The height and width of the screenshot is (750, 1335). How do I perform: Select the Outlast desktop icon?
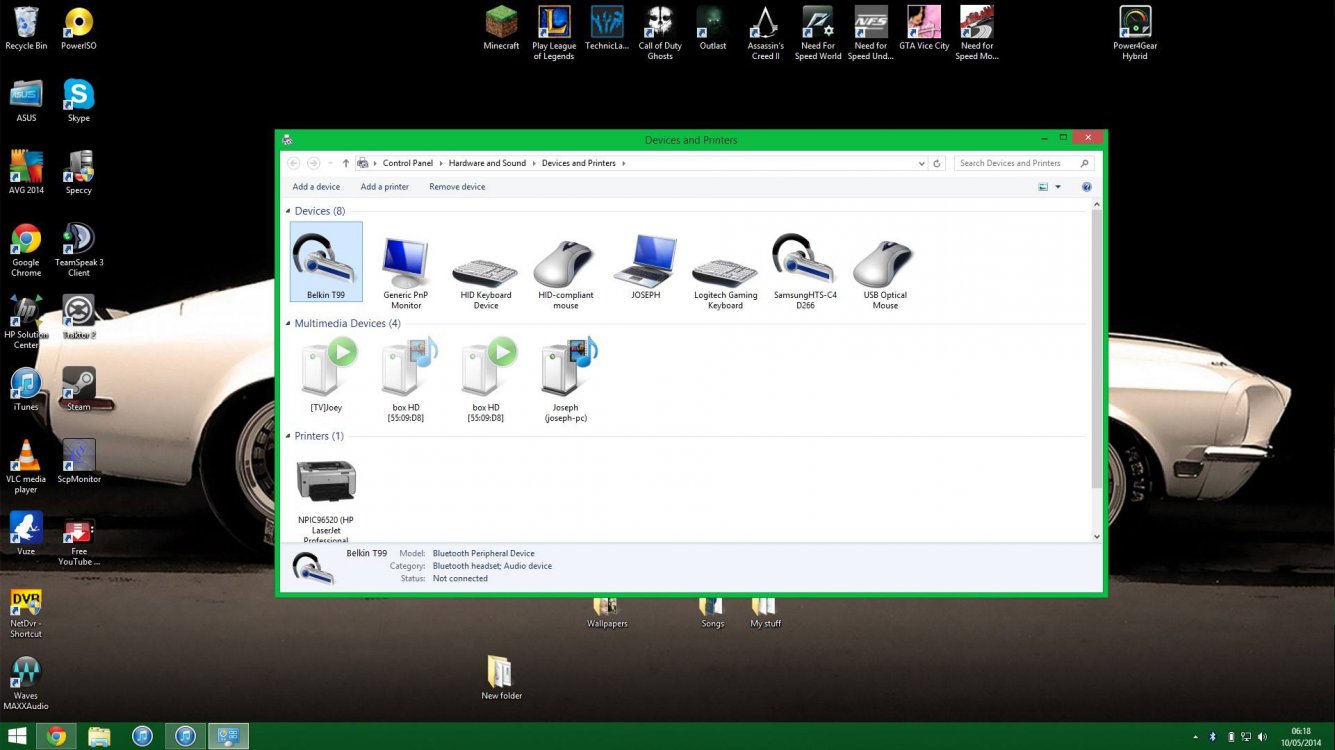pos(713,28)
